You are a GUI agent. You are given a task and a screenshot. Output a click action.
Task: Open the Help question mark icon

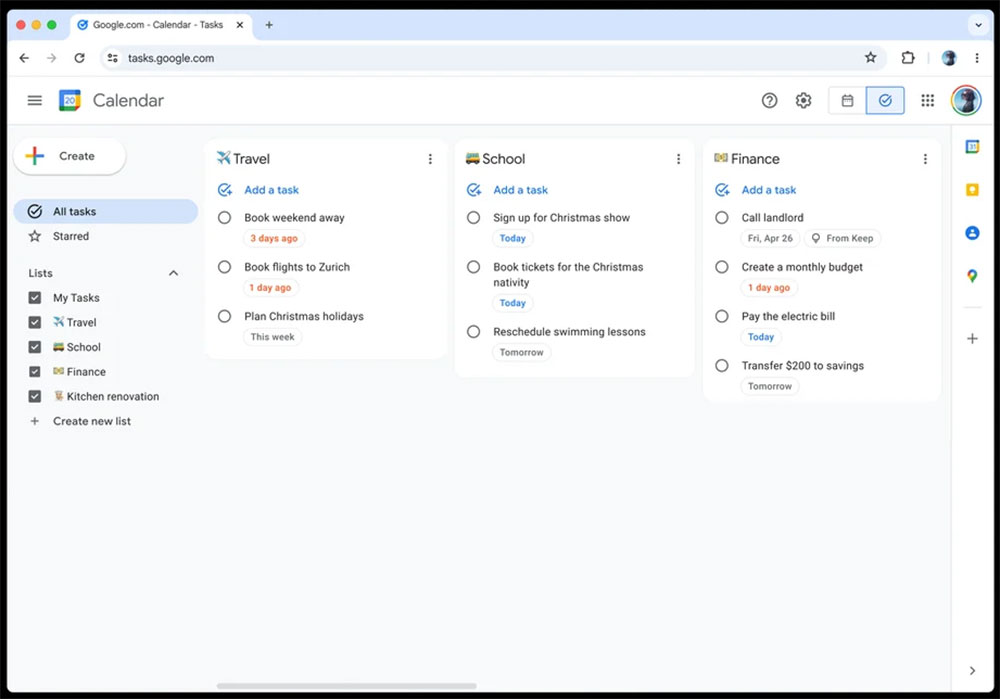point(769,100)
